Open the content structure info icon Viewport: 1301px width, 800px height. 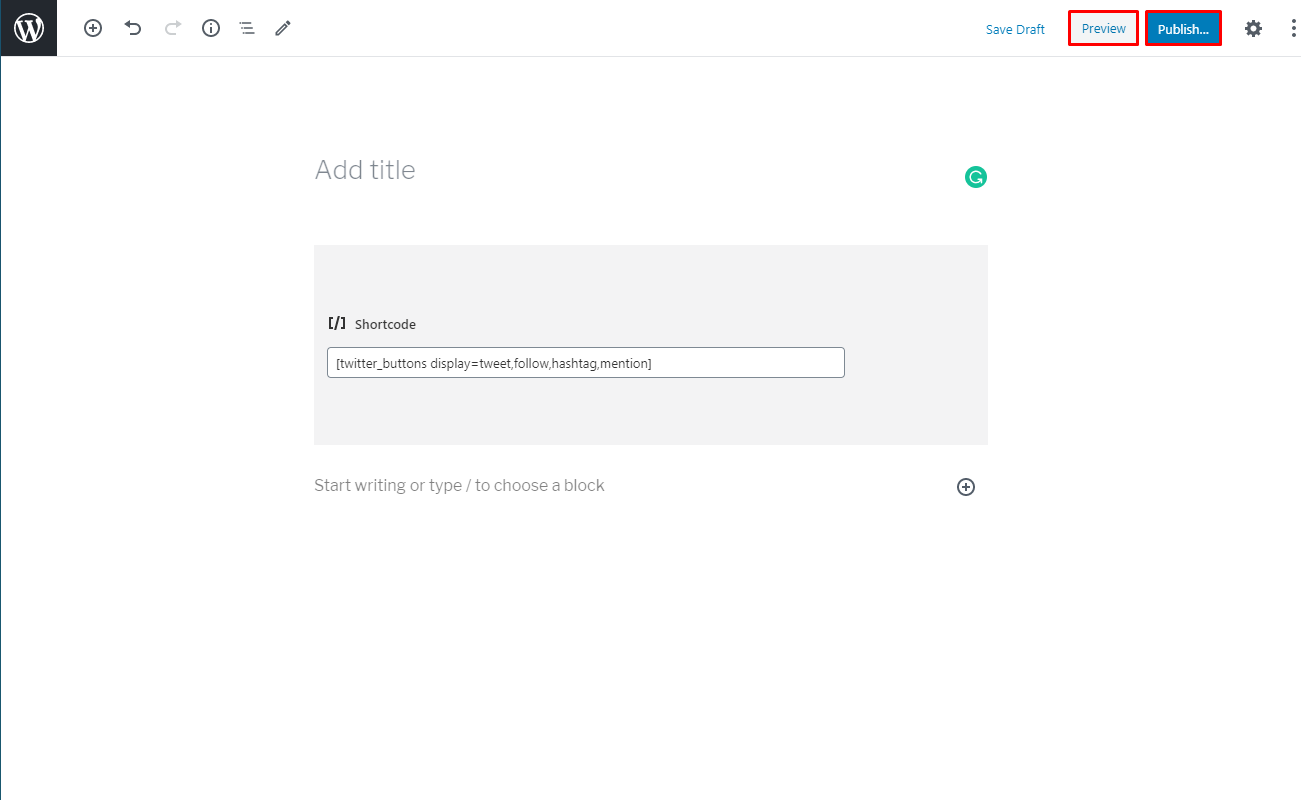pos(211,28)
